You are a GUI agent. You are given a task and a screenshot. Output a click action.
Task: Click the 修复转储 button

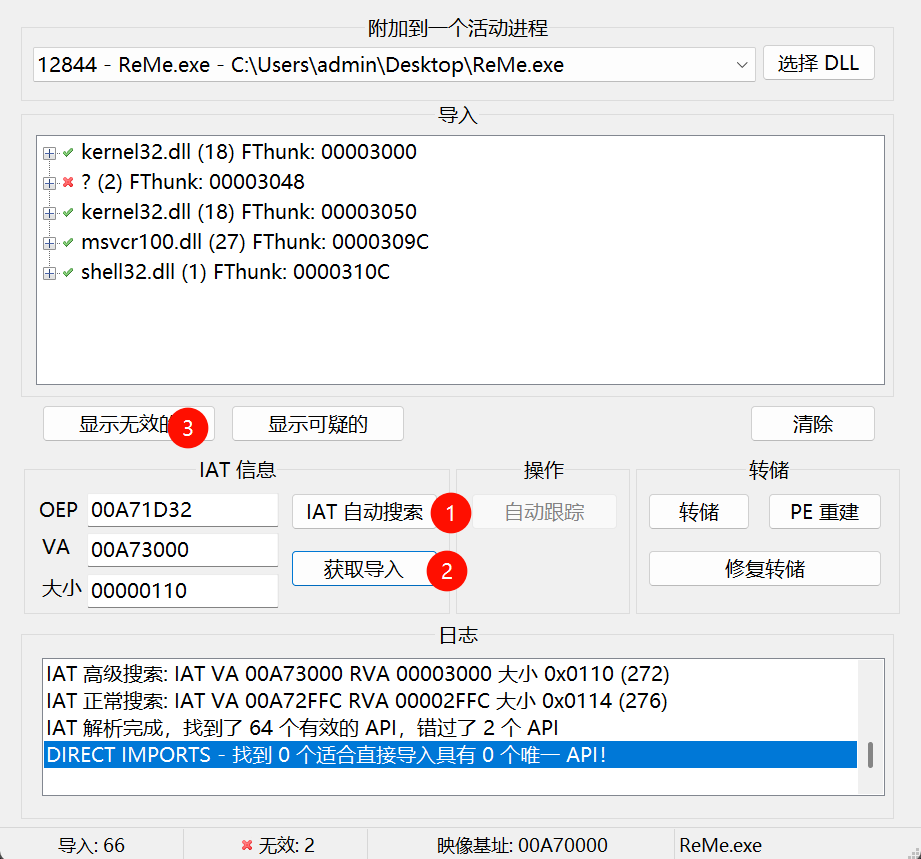point(764,569)
